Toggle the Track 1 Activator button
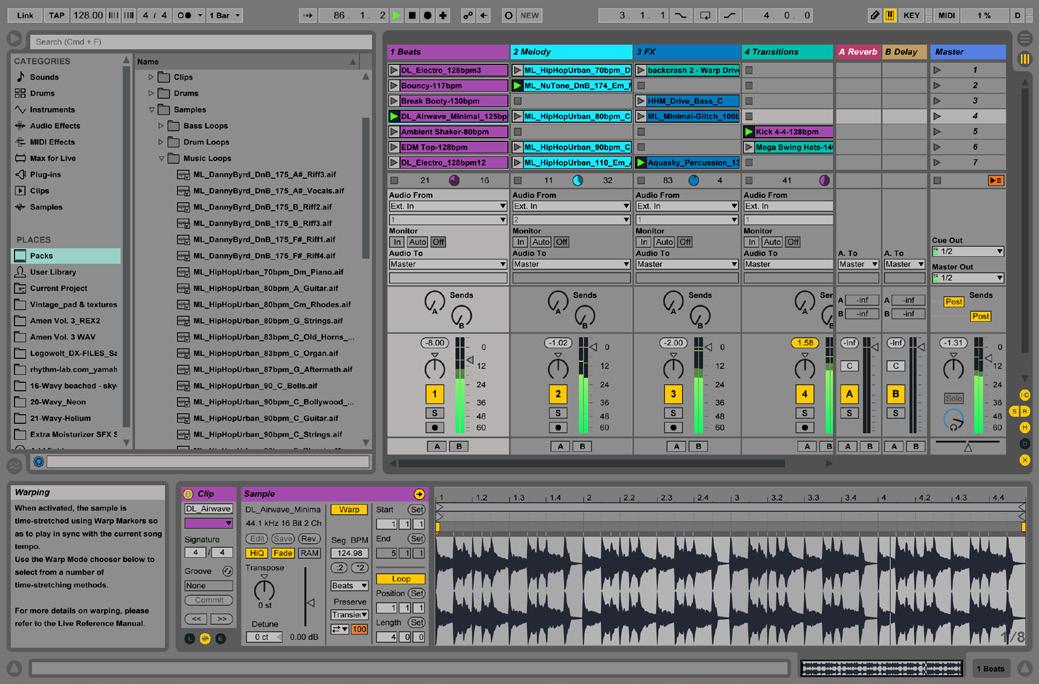Viewport: 1039px width, 684px height. (x=434, y=394)
